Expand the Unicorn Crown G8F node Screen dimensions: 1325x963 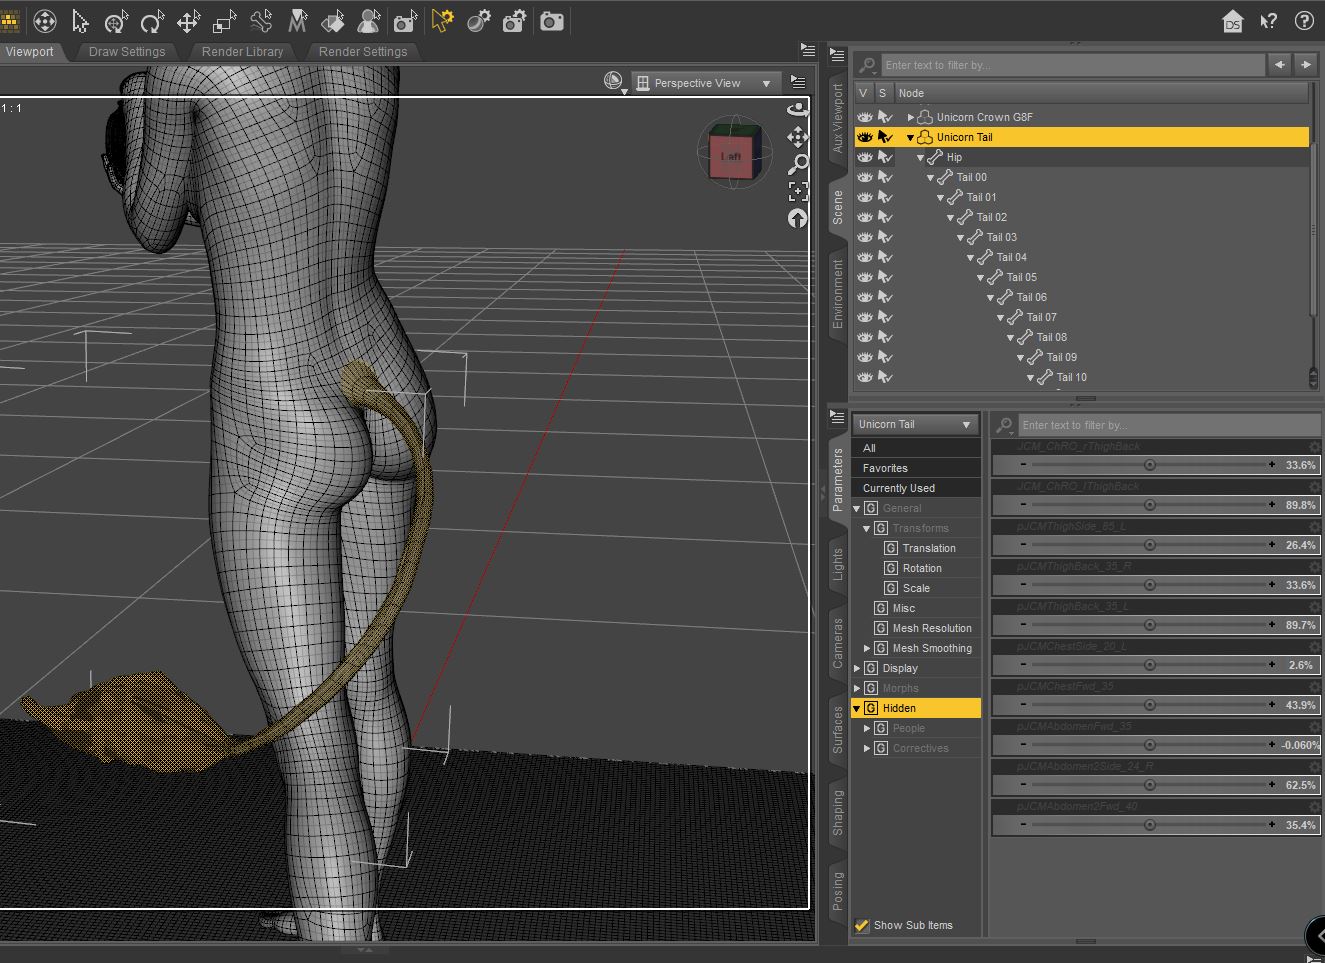click(910, 117)
